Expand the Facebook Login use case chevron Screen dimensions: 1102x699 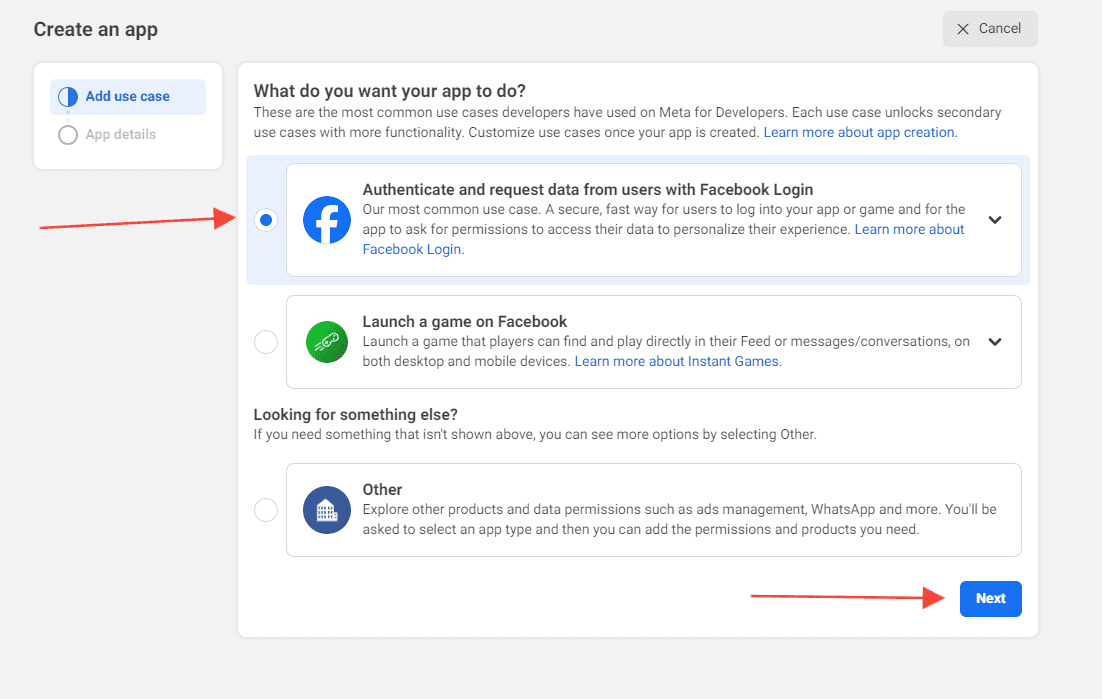pos(994,220)
